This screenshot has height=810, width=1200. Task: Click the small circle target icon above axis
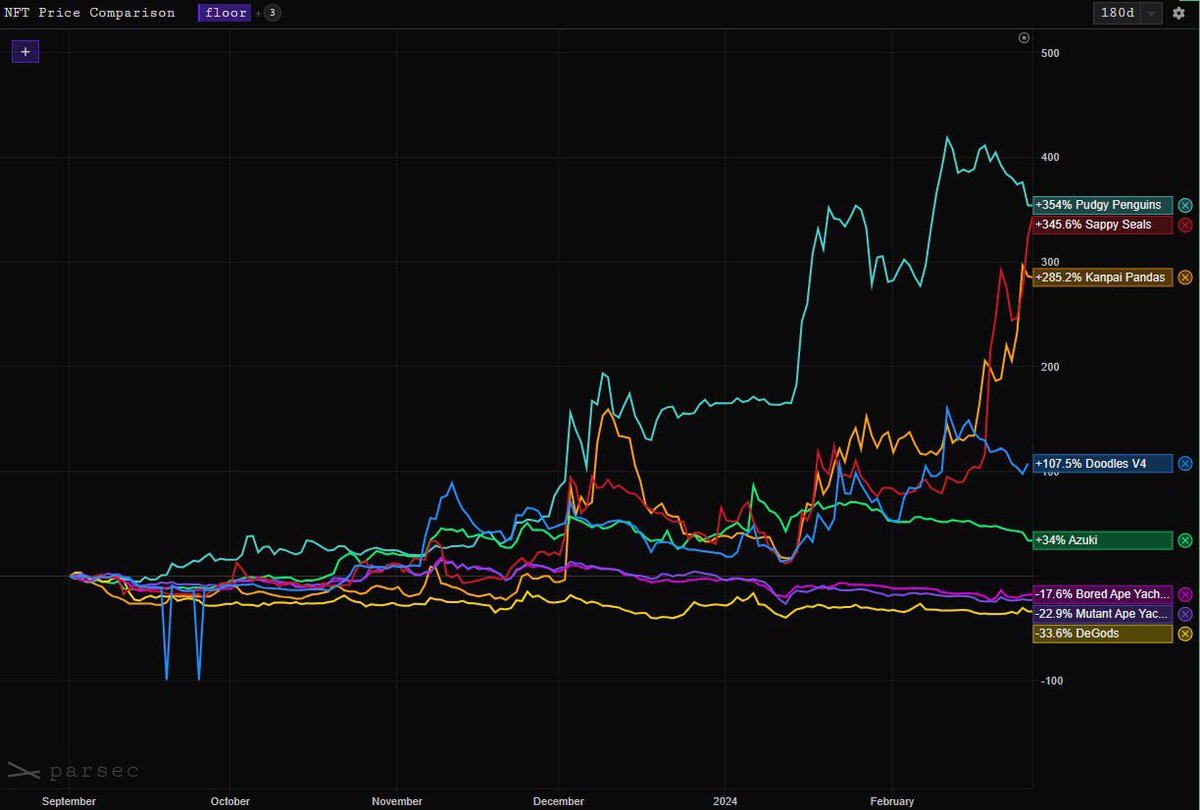[x=1023, y=38]
